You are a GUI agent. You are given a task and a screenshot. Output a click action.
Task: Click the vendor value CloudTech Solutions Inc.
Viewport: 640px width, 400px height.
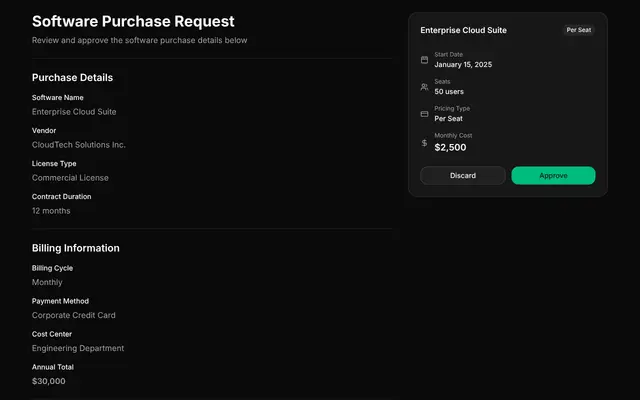tap(79, 145)
